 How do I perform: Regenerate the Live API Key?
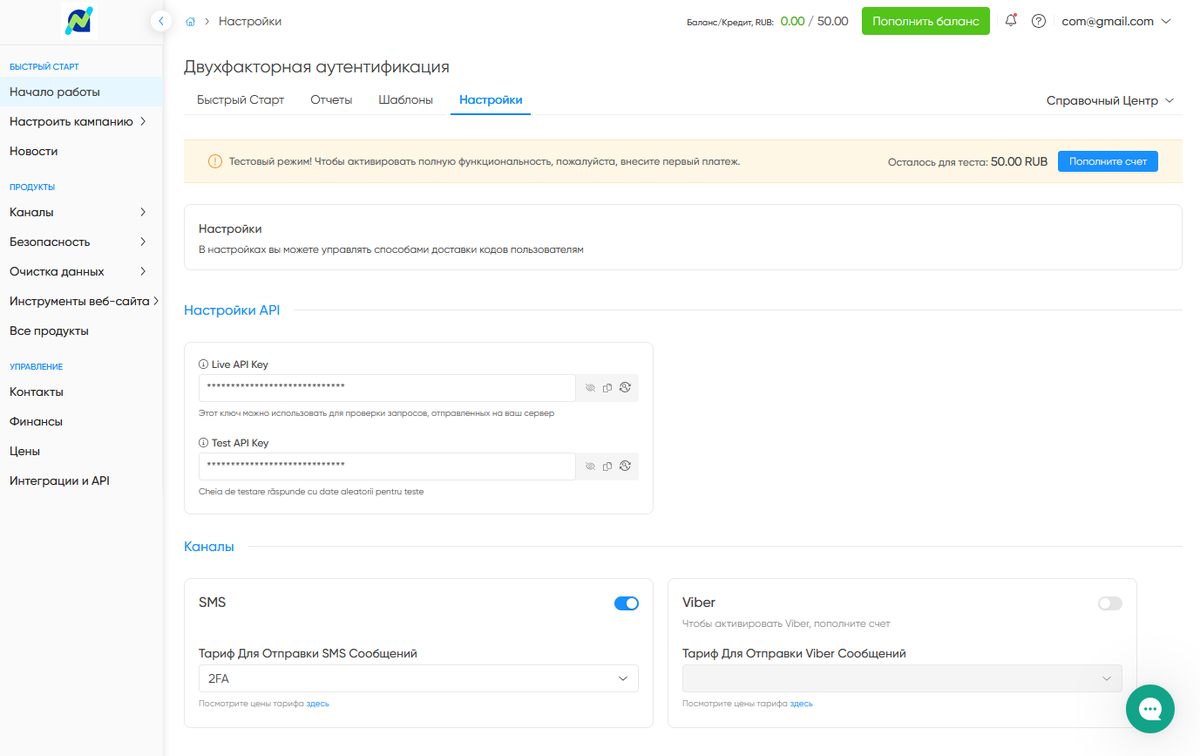624,387
